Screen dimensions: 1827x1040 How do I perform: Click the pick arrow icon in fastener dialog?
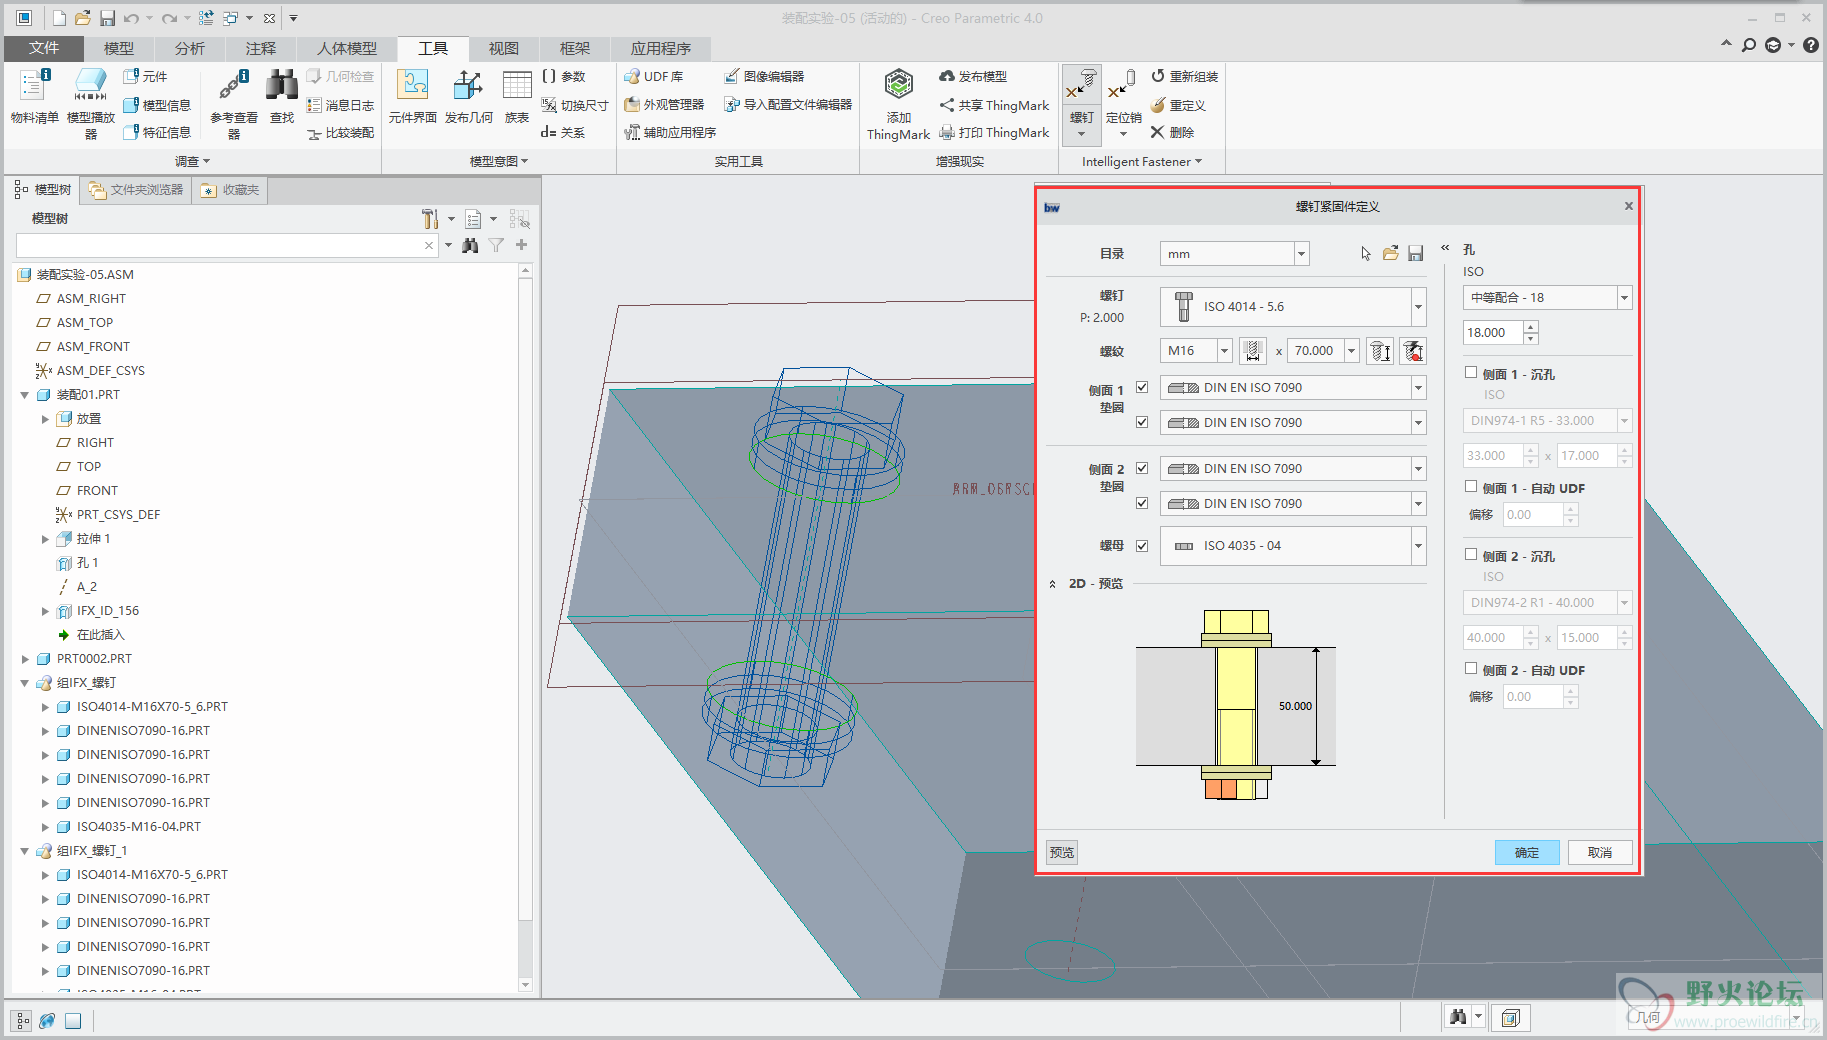[1366, 253]
